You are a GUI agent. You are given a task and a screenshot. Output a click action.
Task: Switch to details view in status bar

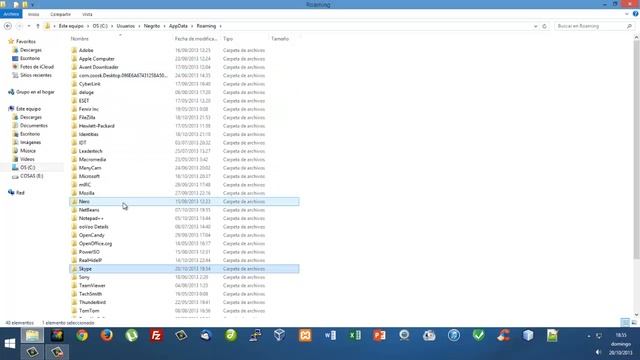tap(625, 323)
